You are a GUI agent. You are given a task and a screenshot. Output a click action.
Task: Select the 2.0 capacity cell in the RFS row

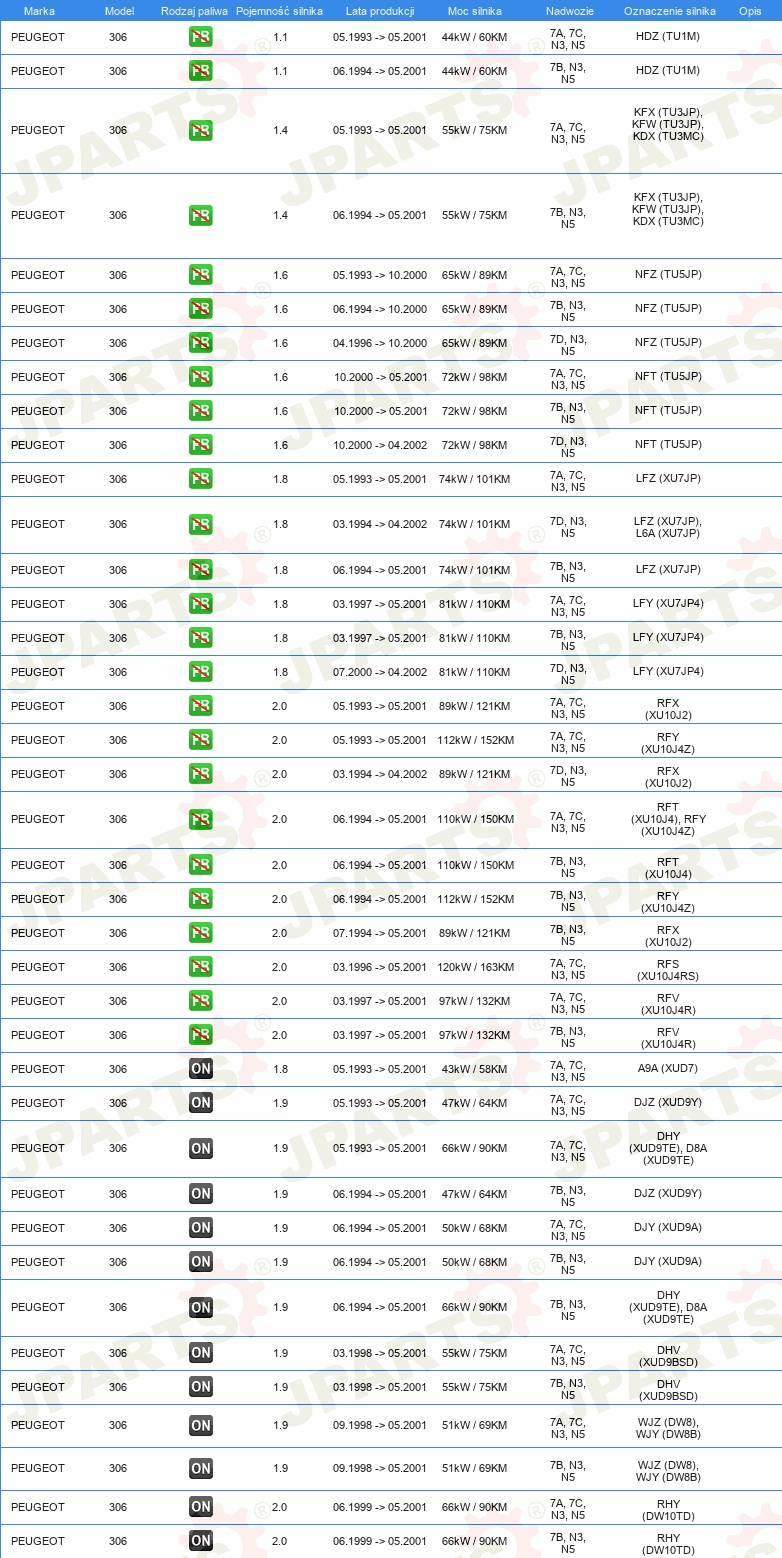(280, 967)
